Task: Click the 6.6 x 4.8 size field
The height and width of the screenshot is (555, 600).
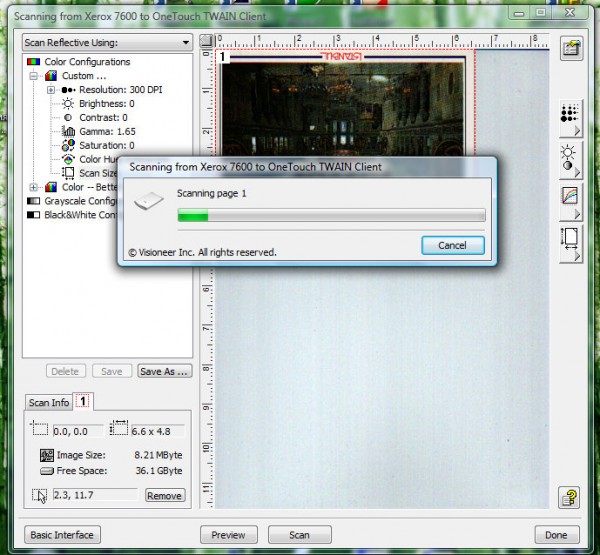Action: 158,431
